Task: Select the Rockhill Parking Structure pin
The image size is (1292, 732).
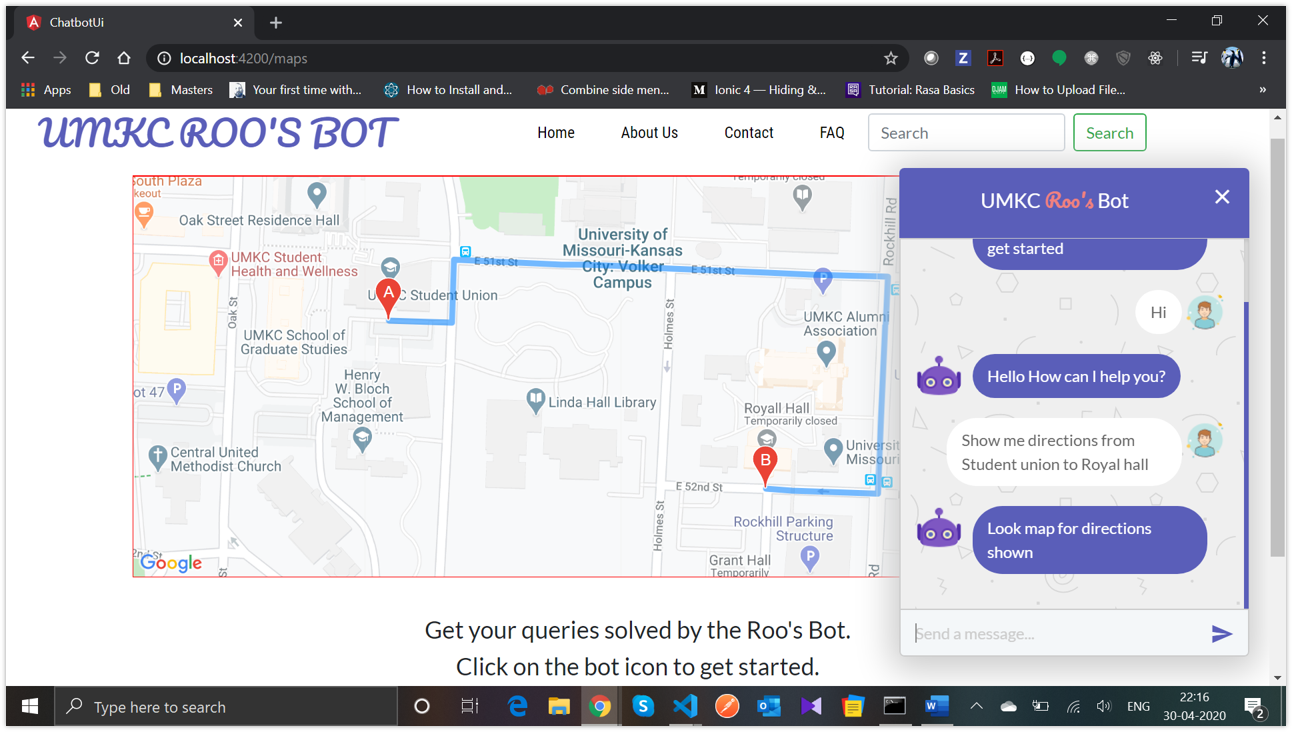Action: point(810,558)
